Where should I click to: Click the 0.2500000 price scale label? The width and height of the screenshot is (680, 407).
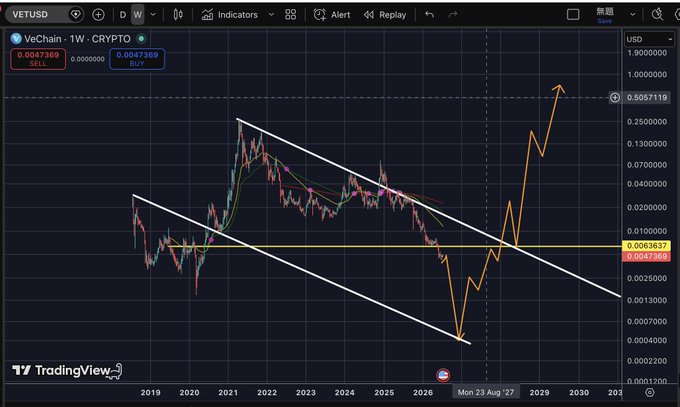[647, 121]
